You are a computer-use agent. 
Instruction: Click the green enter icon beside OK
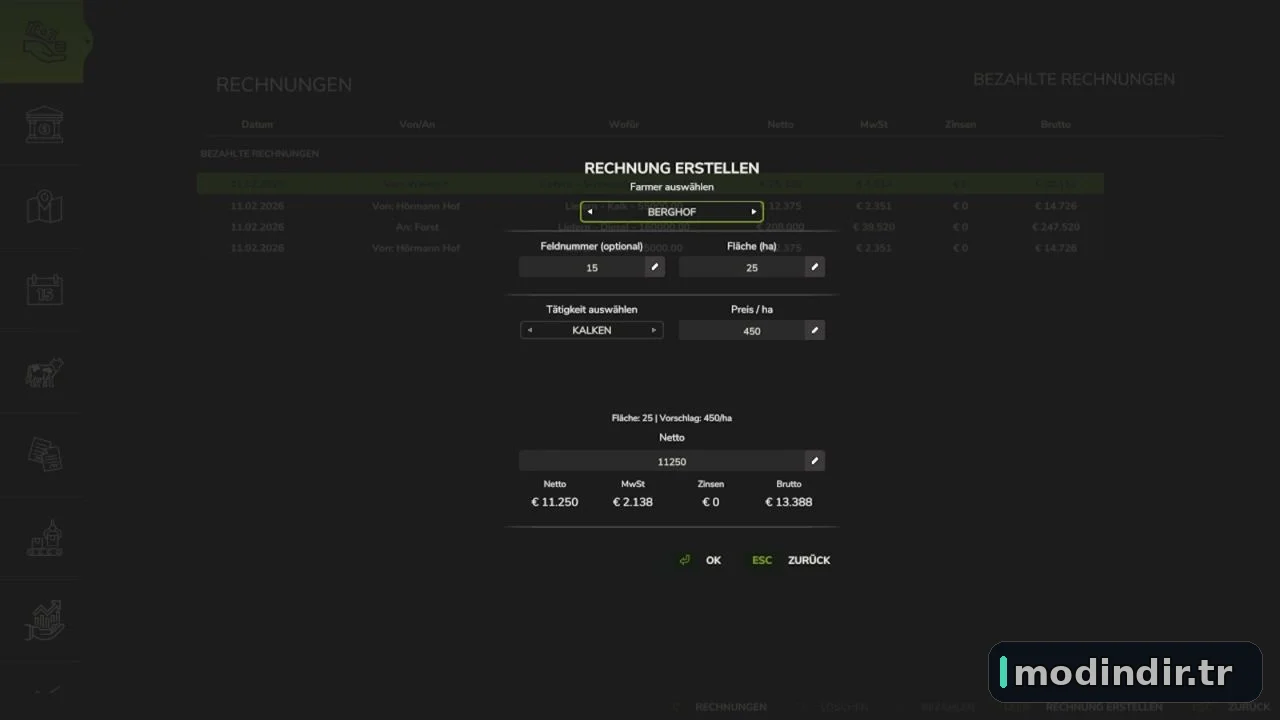pos(685,560)
